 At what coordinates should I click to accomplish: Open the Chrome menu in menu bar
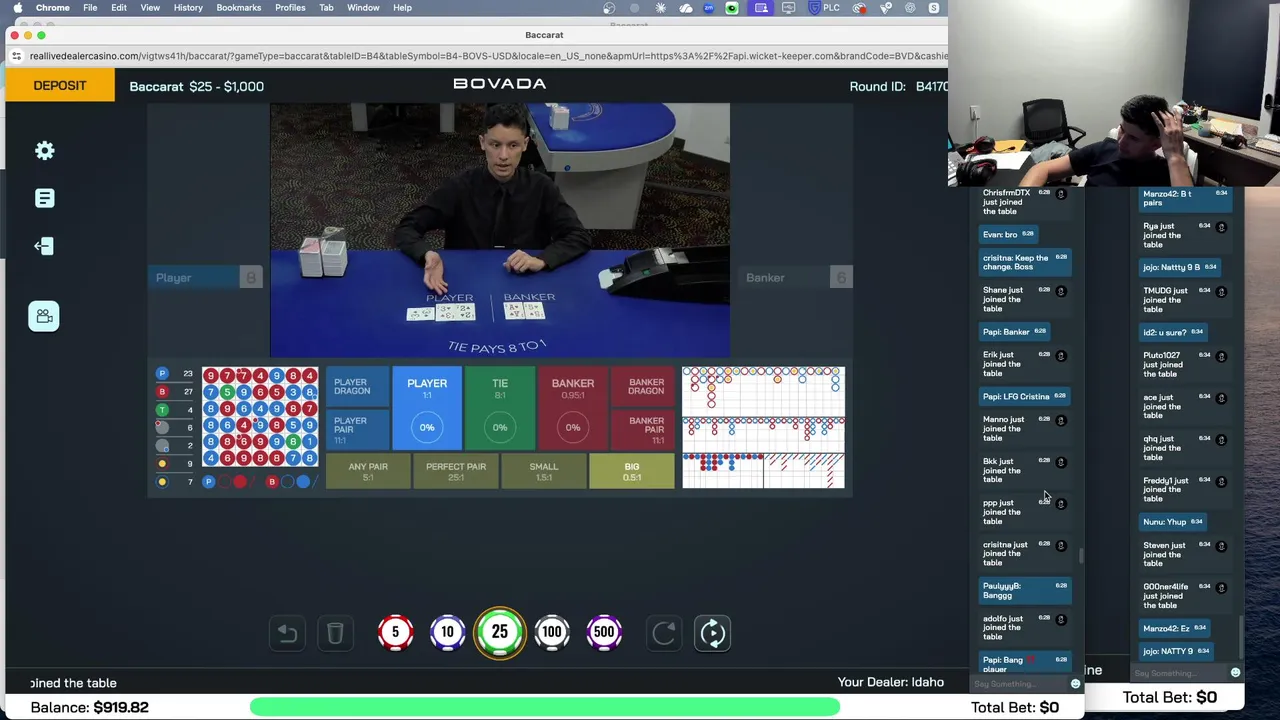53,7
